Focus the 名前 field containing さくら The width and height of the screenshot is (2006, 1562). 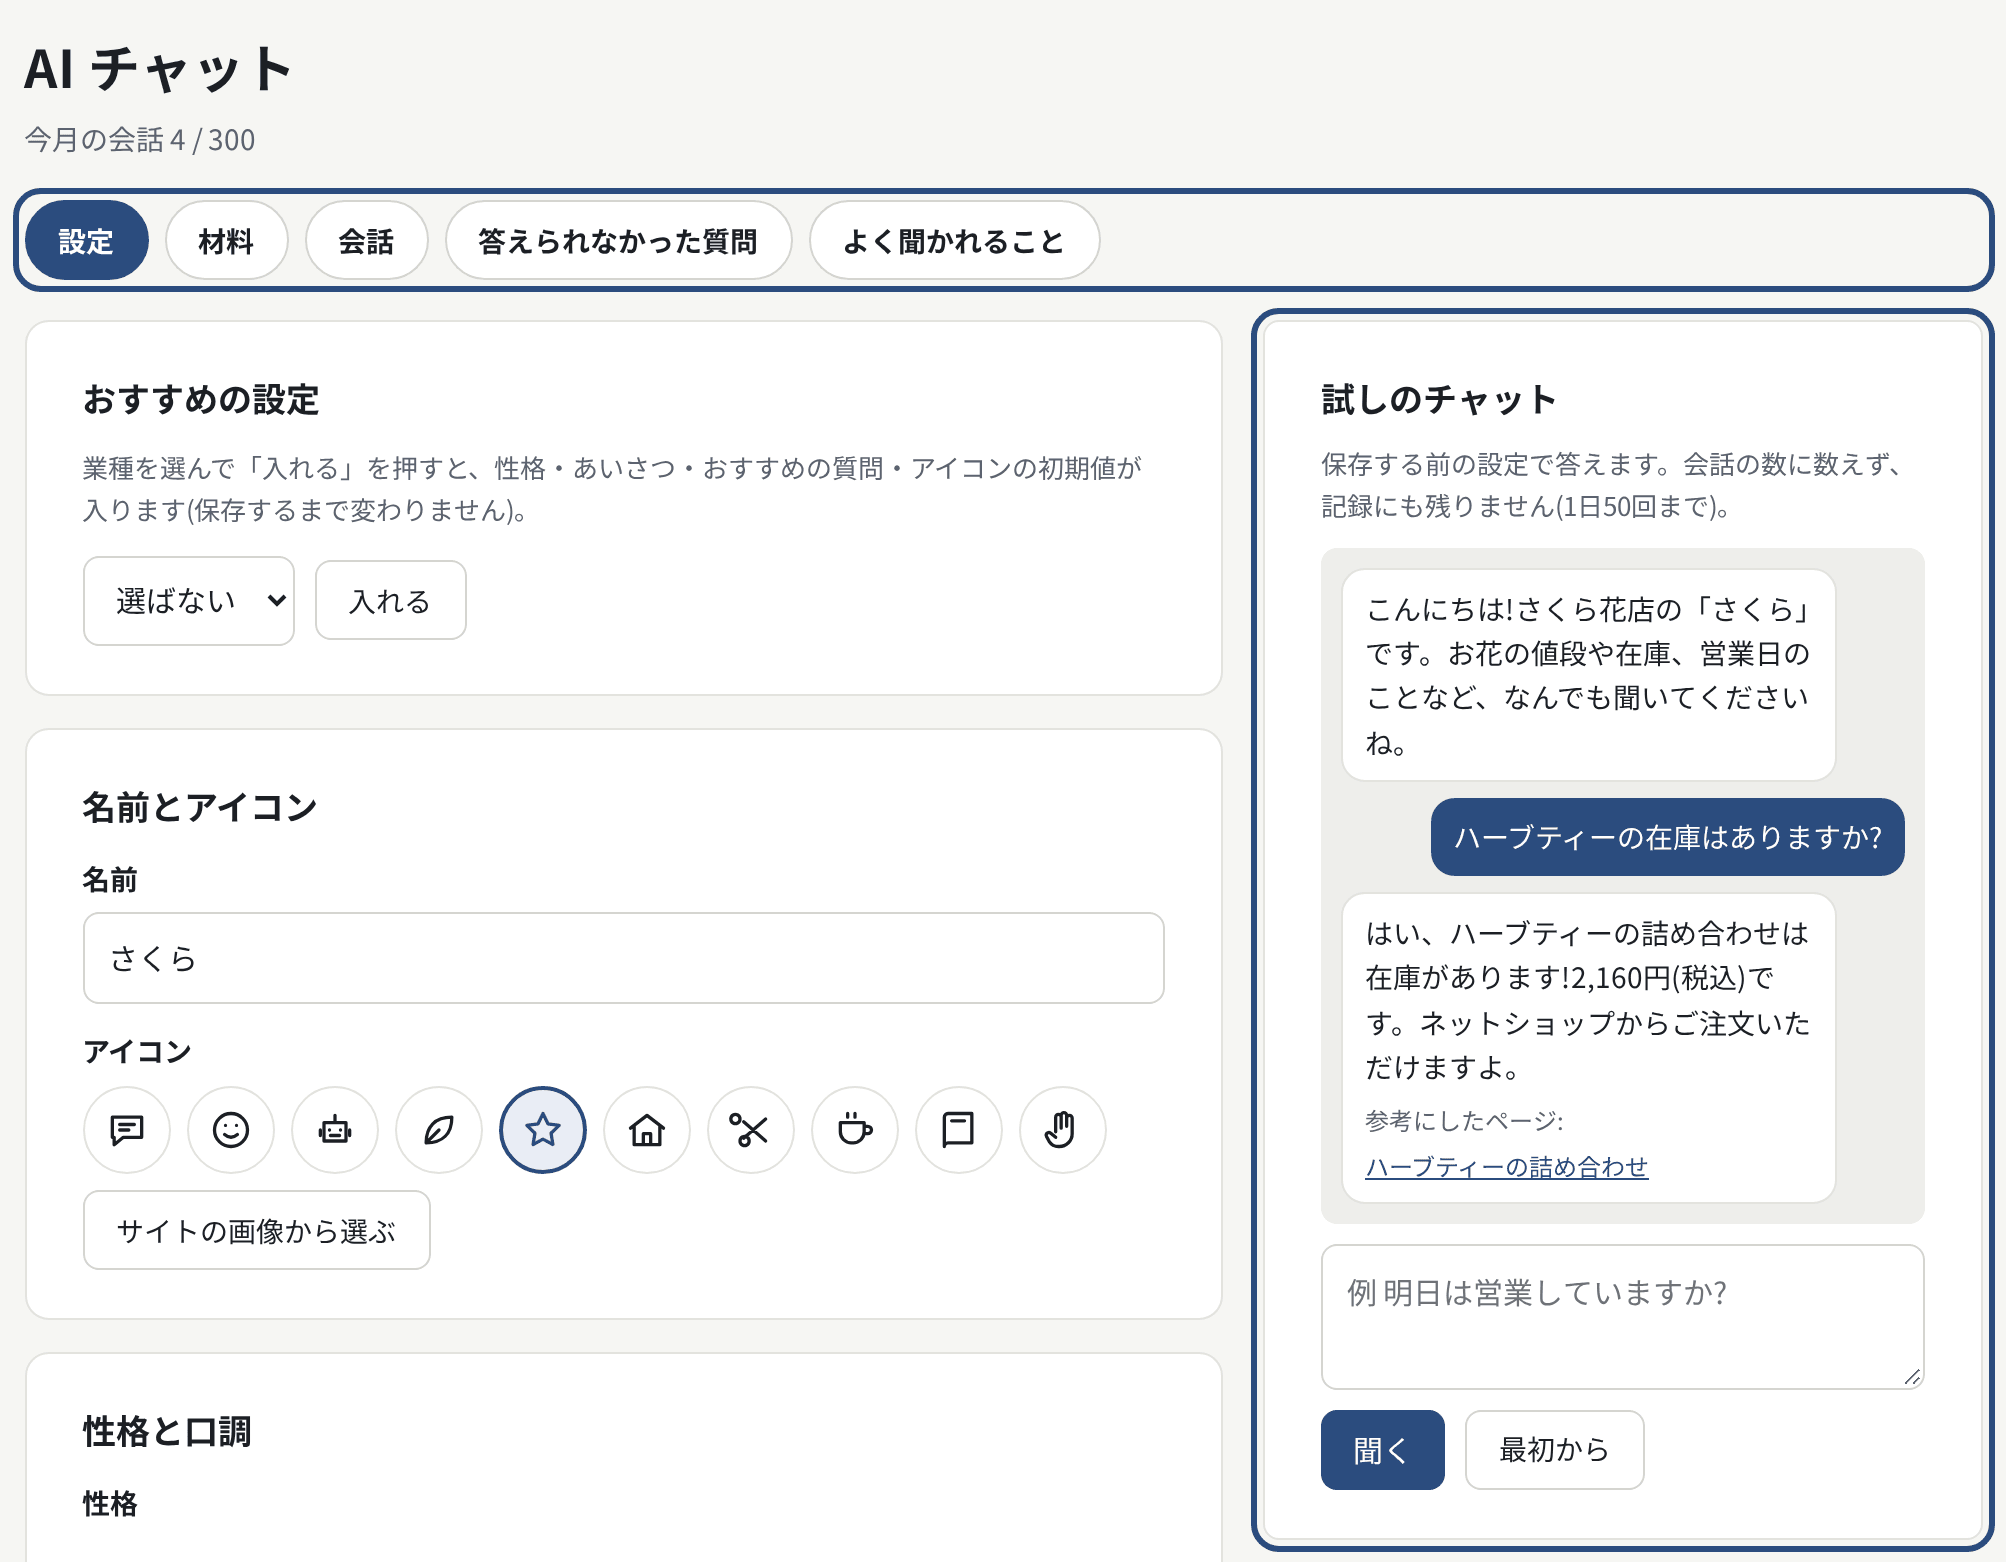(x=624, y=958)
